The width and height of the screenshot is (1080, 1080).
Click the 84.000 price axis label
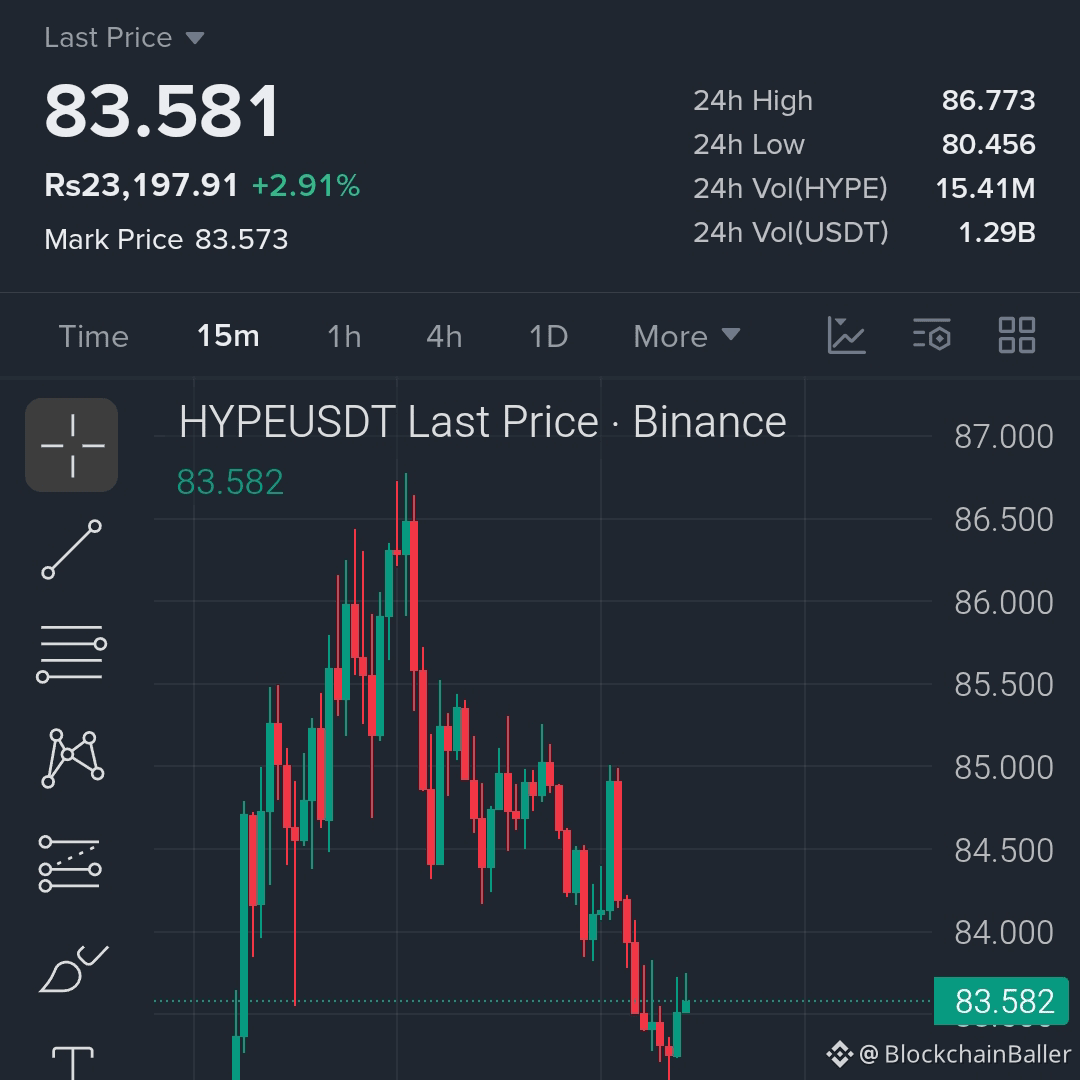[1004, 933]
